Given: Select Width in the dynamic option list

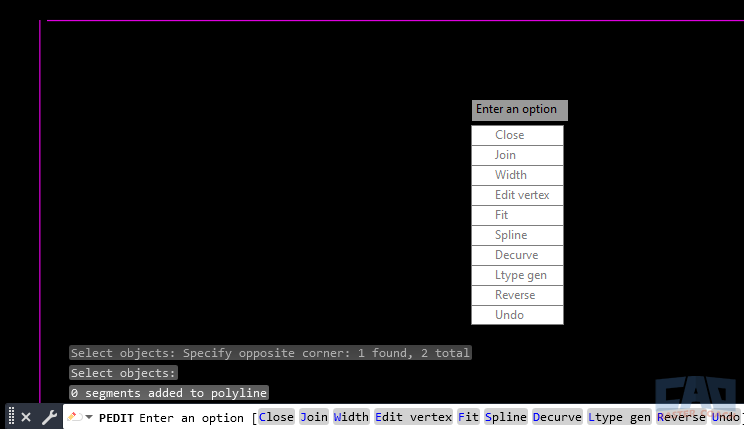Looking at the screenshot, I should [517, 175].
